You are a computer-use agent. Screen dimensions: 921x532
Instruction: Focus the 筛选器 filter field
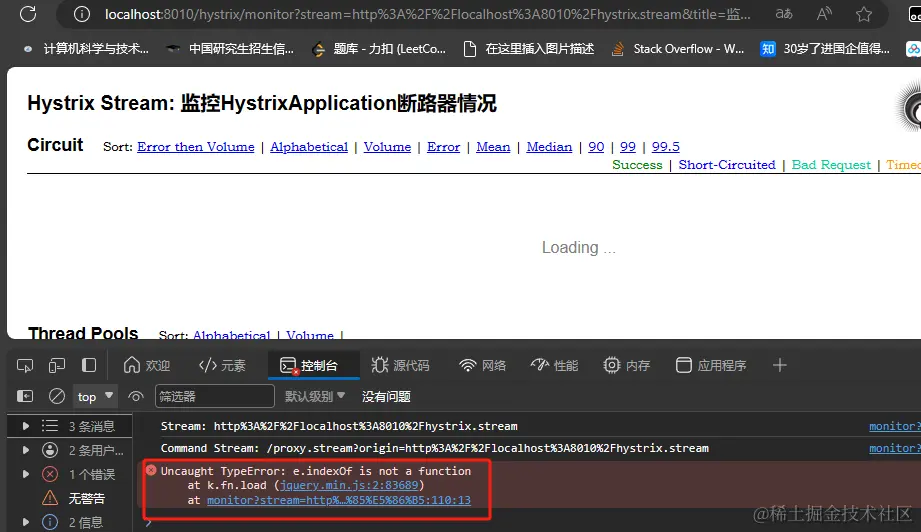(x=215, y=396)
